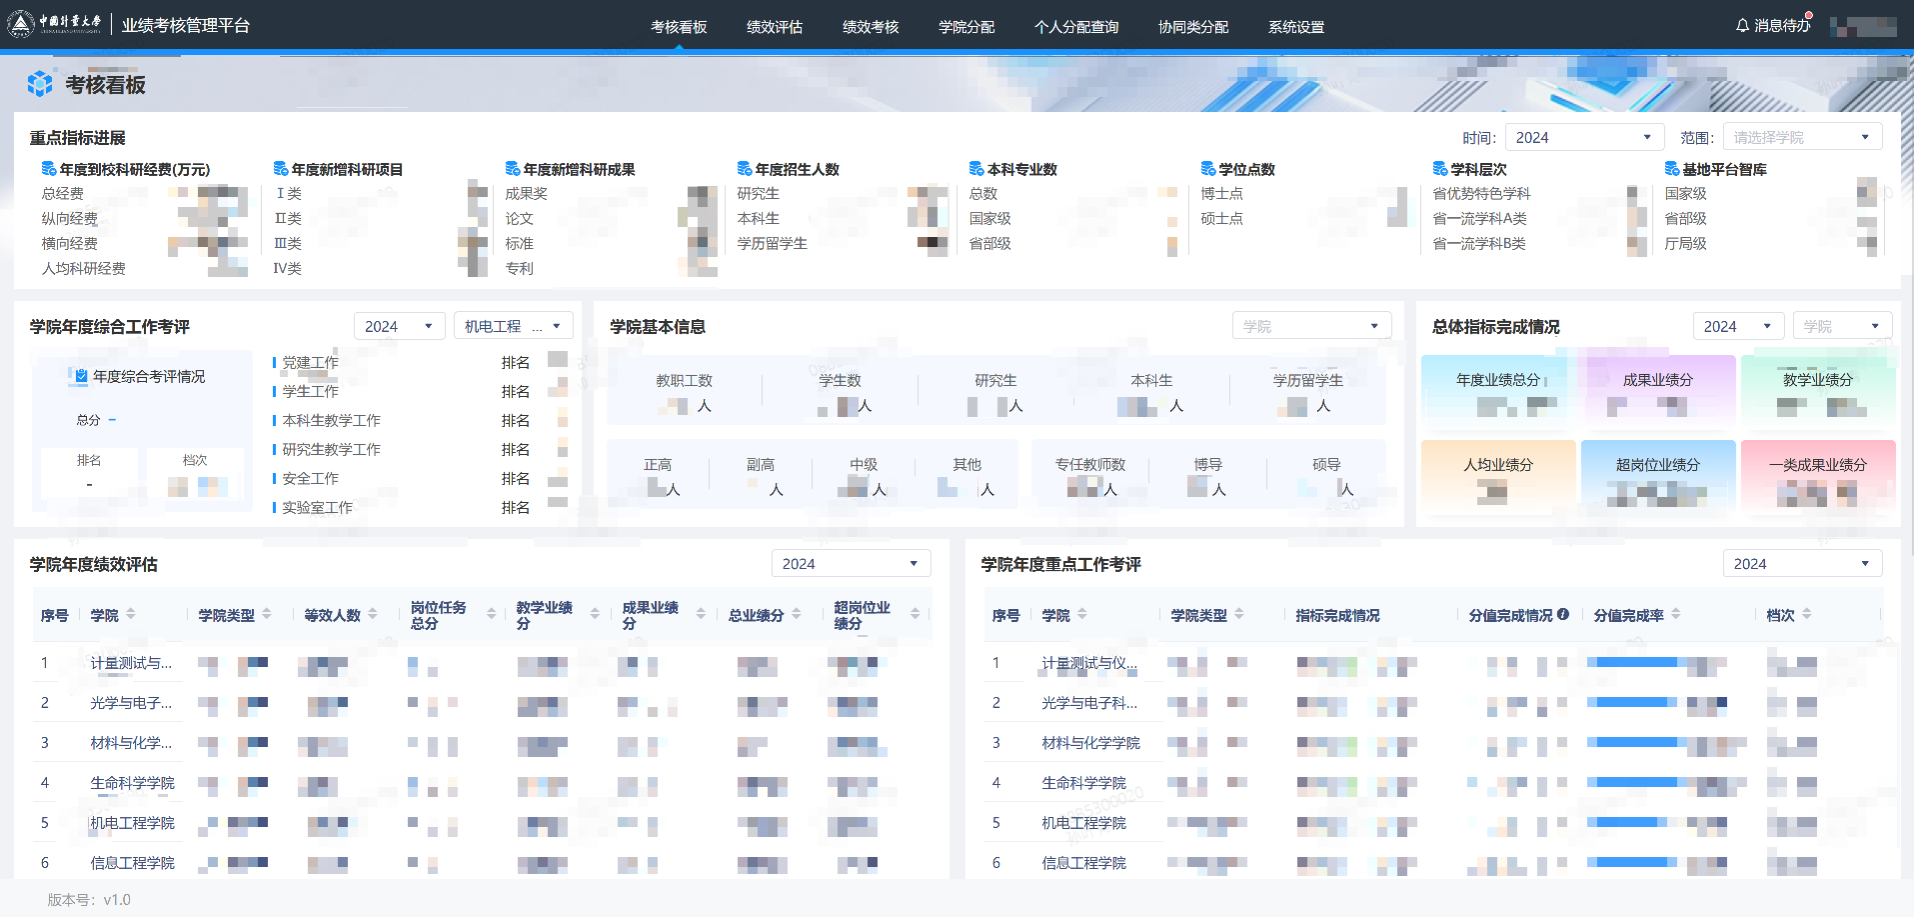Viewport: 1914px width, 917px height.
Task: Open the 时间 year dropdown
Action: [x=1583, y=138]
